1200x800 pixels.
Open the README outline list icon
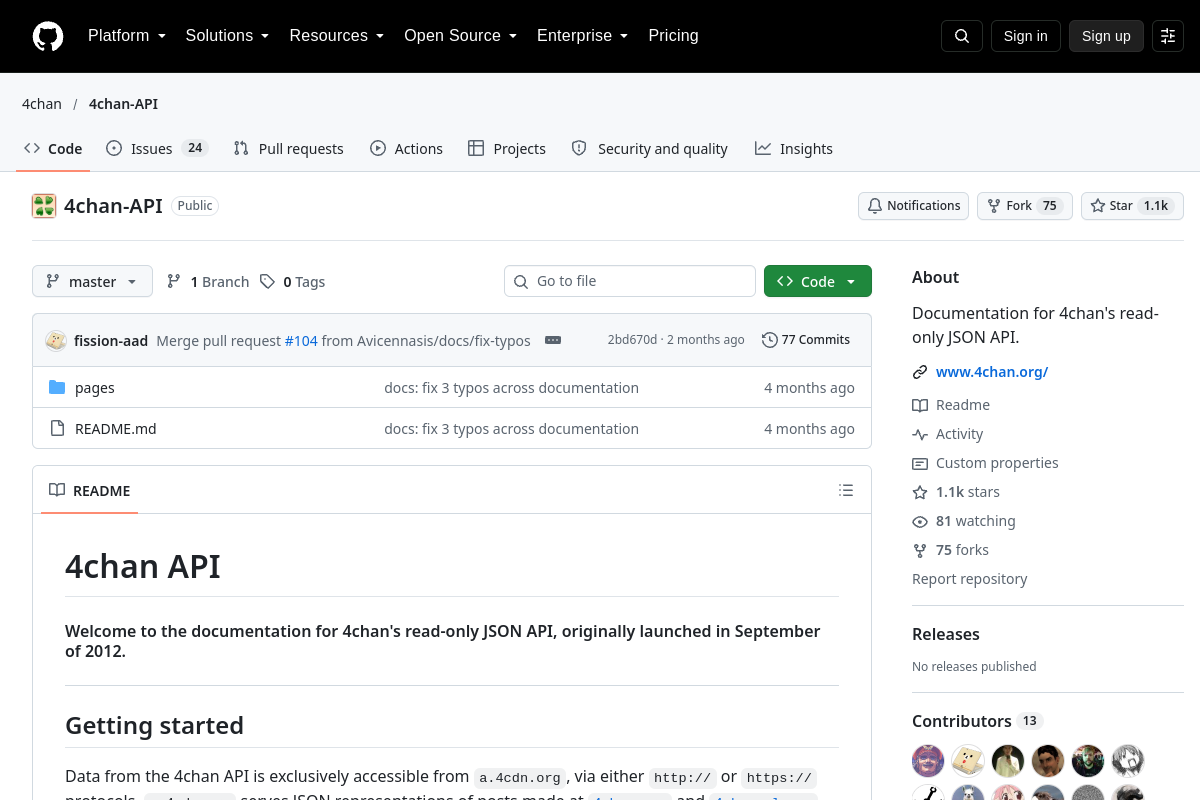coord(846,490)
